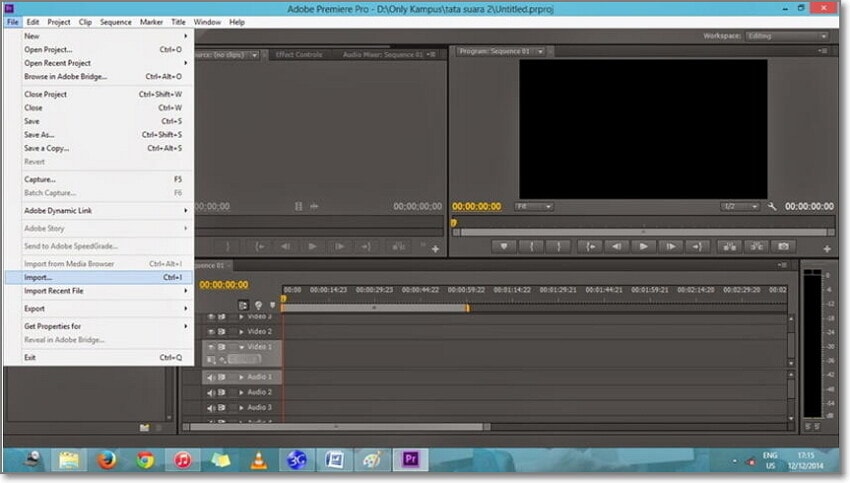This screenshot has height=483, width=850.
Task: Open button editor plus in Program monitor
Action: point(827,249)
